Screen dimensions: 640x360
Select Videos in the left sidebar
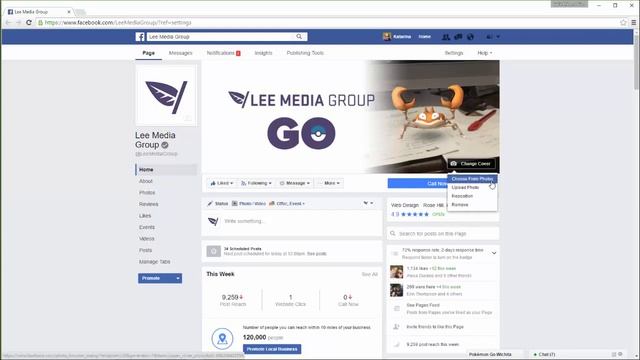tap(147, 238)
